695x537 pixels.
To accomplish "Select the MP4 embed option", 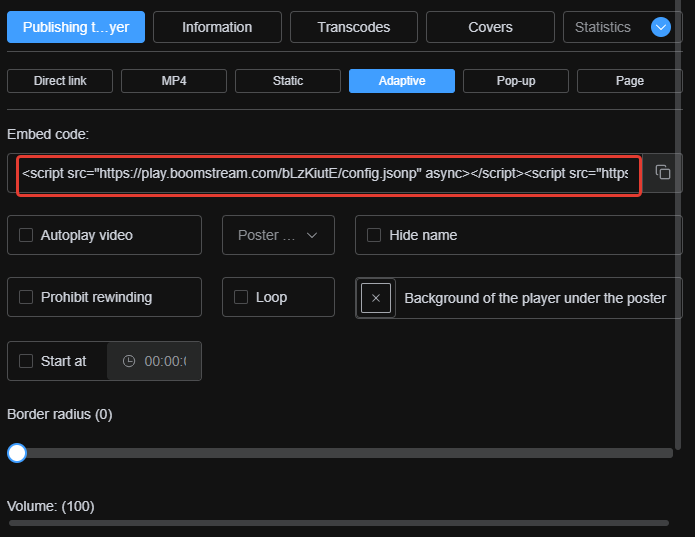I will coord(174,81).
